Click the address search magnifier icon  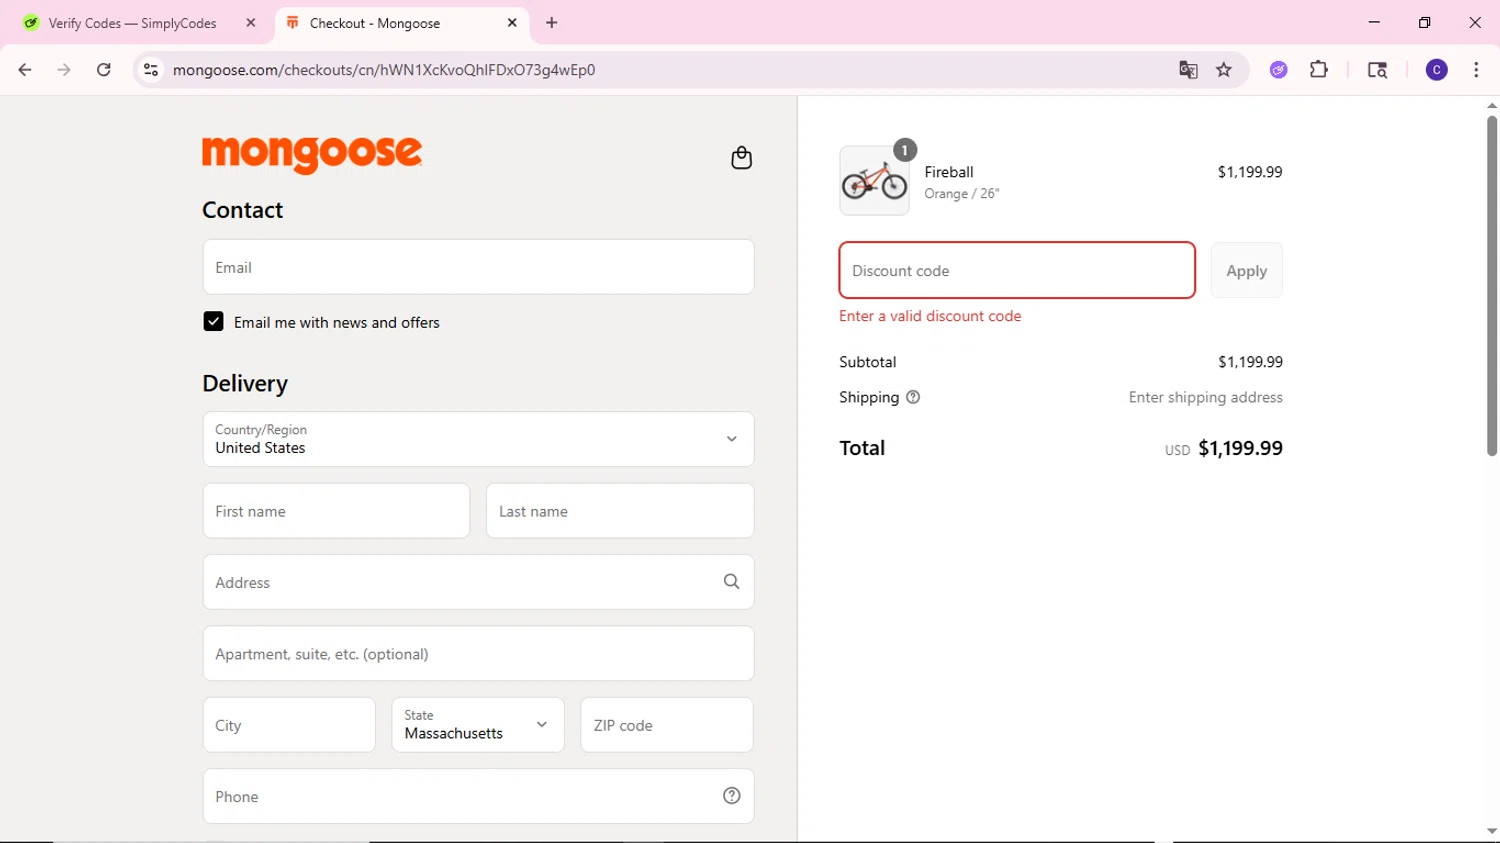pyautogui.click(x=731, y=582)
